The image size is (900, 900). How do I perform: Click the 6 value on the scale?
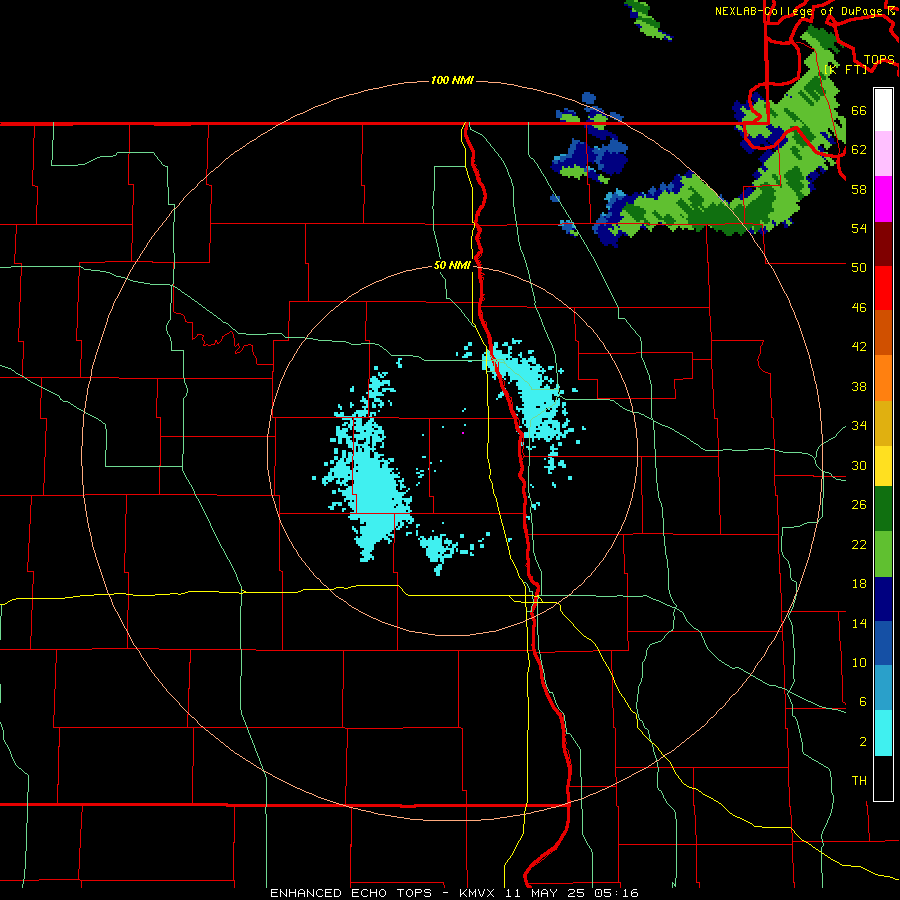862,702
